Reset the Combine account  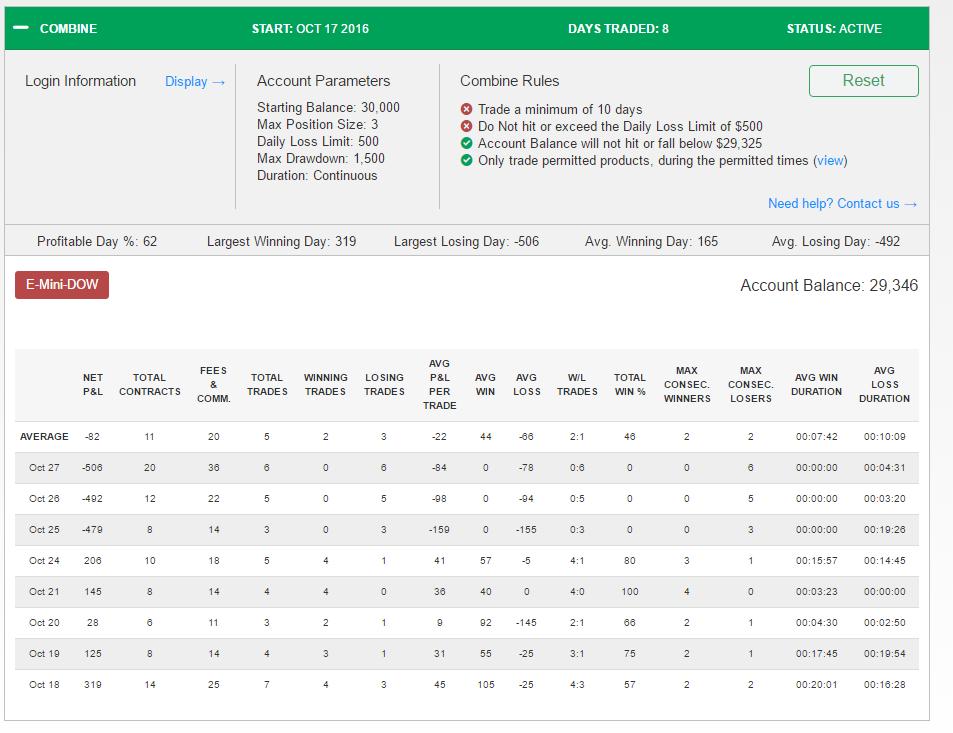[x=863, y=81]
